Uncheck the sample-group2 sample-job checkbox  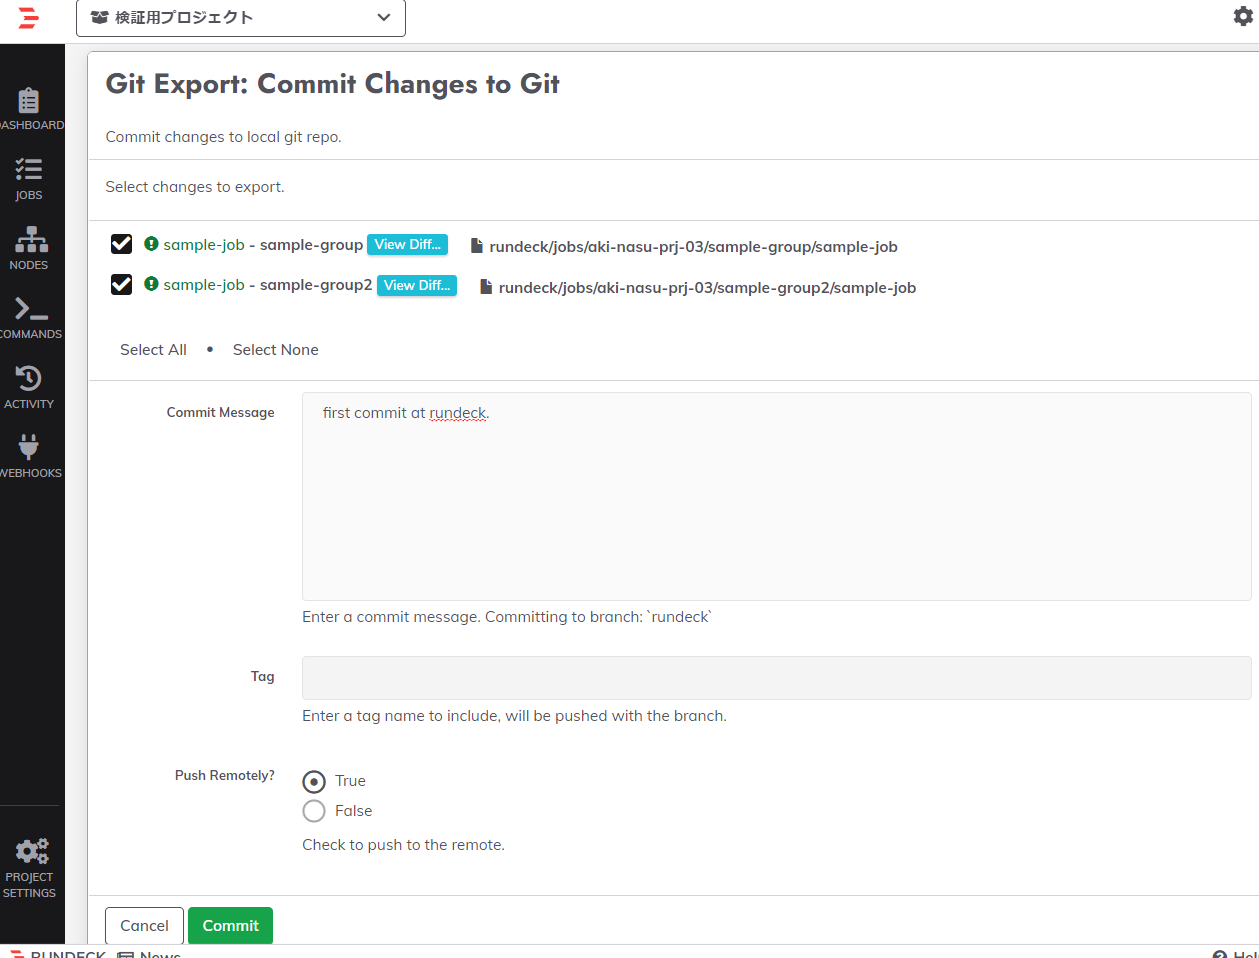click(x=122, y=285)
